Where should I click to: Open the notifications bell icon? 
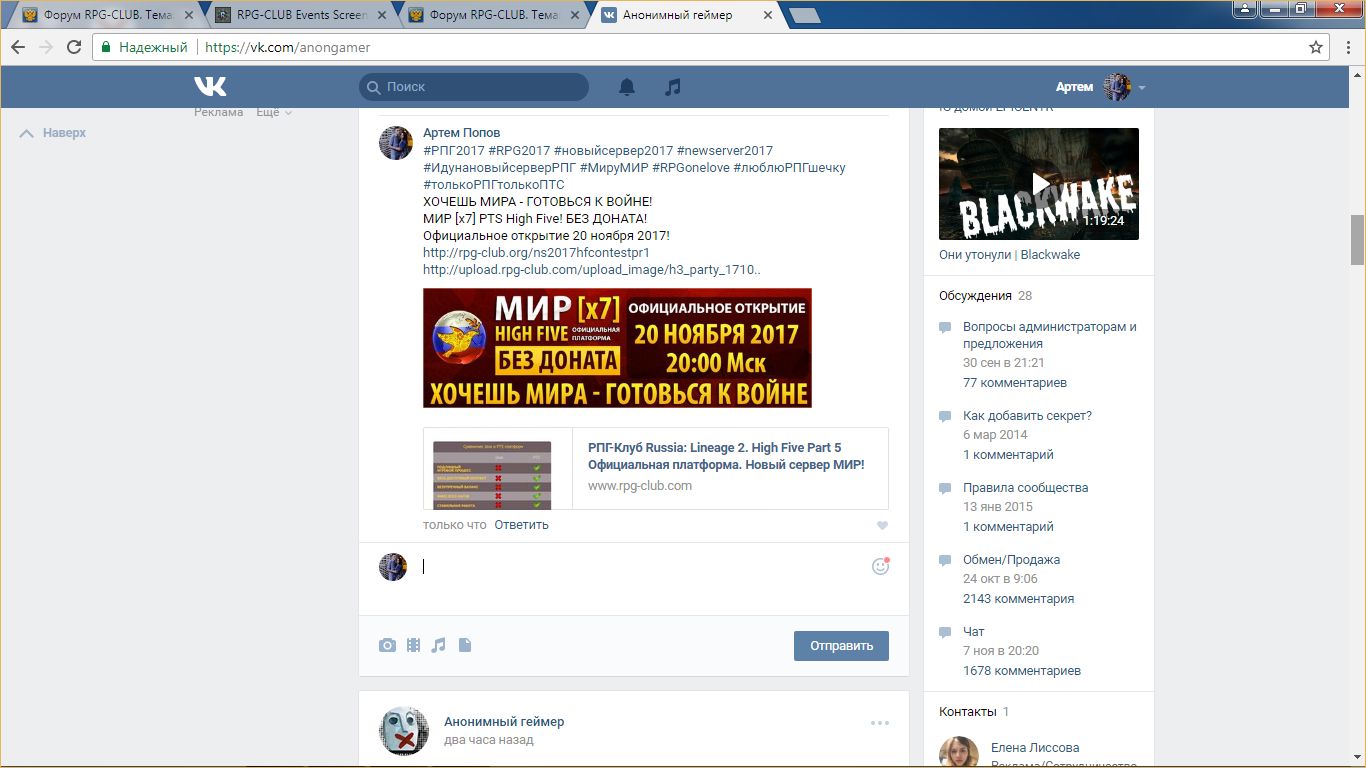tap(627, 87)
